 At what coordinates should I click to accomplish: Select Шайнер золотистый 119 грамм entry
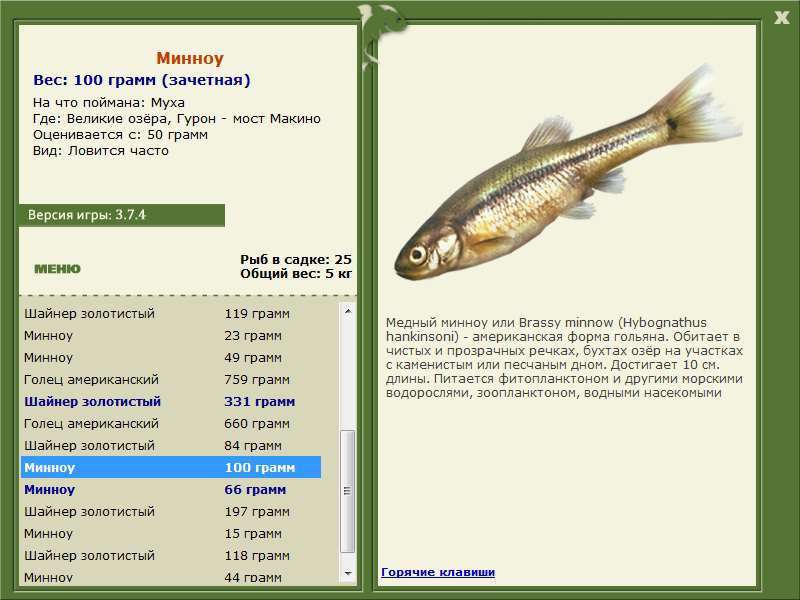pos(171,313)
